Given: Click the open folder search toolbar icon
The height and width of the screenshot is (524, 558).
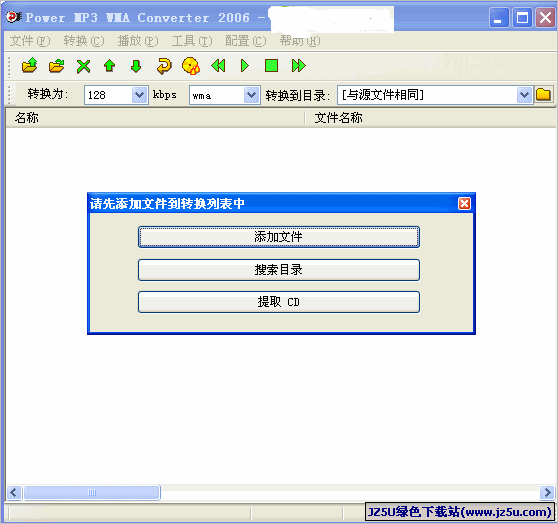Looking at the screenshot, I should pyautogui.click(x=57, y=66).
